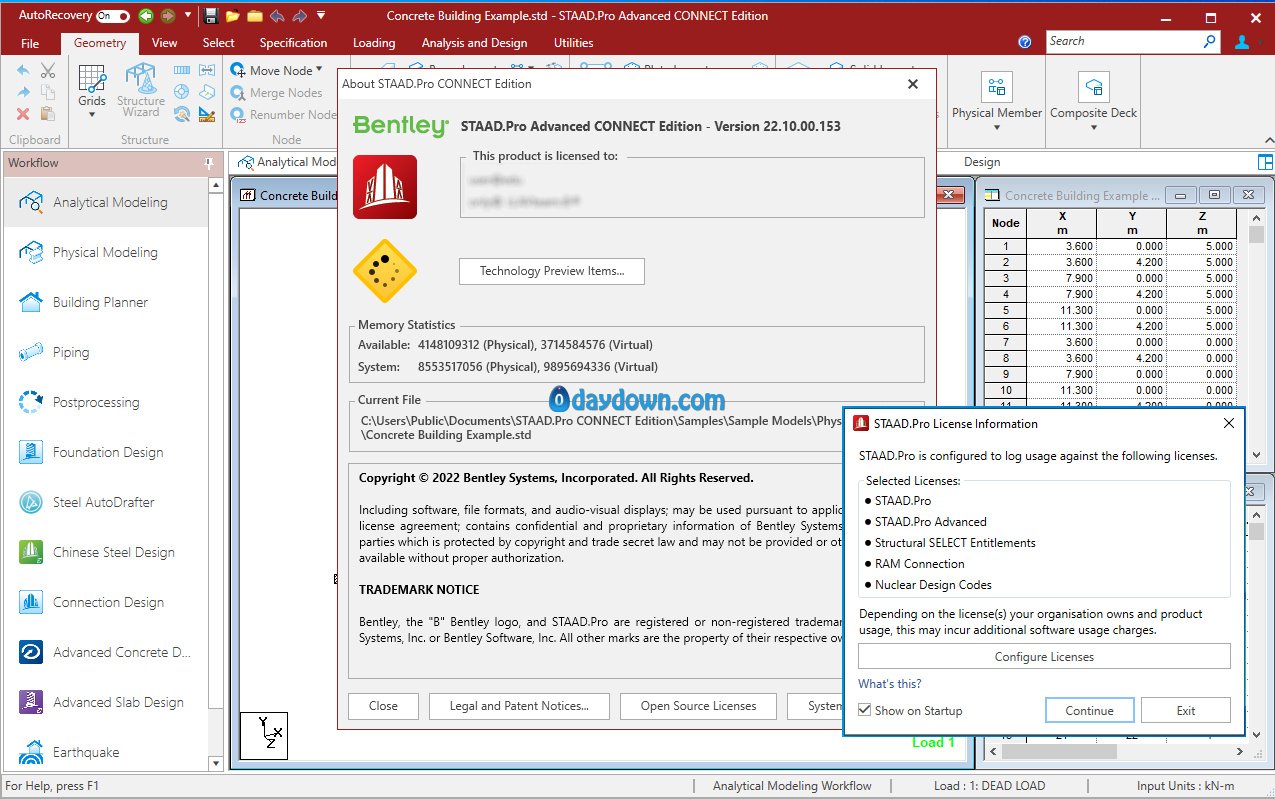Expand the Composite Deck dropdown arrow
1275x799 pixels.
point(1094,128)
